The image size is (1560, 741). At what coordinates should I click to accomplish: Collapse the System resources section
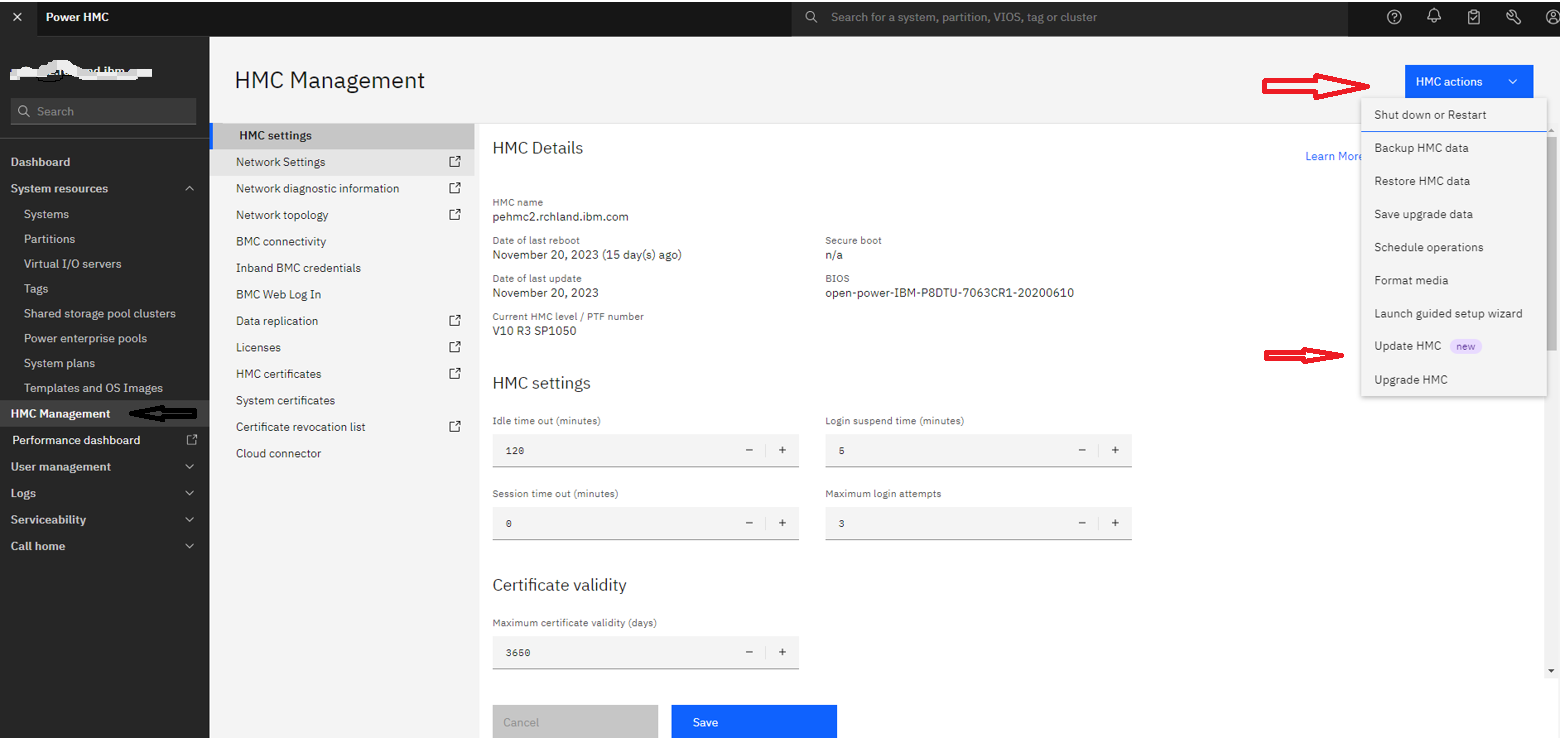pyautogui.click(x=190, y=188)
